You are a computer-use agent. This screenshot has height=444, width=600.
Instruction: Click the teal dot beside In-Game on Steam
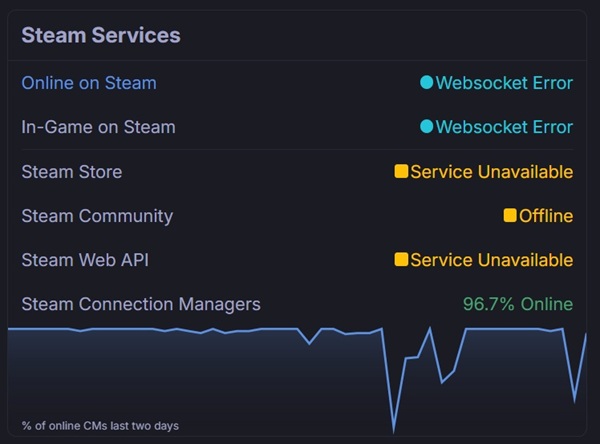pos(427,127)
